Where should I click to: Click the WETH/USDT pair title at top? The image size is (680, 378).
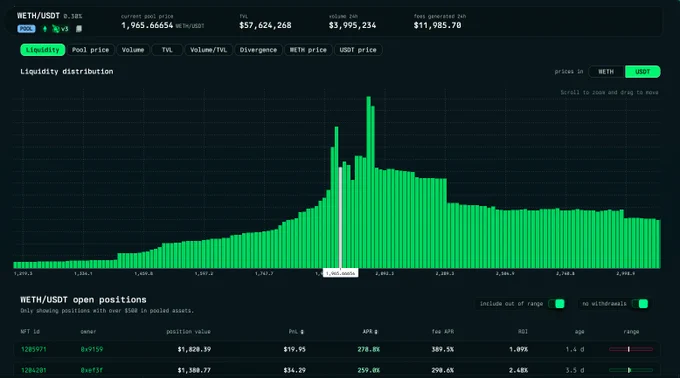click(38, 16)
